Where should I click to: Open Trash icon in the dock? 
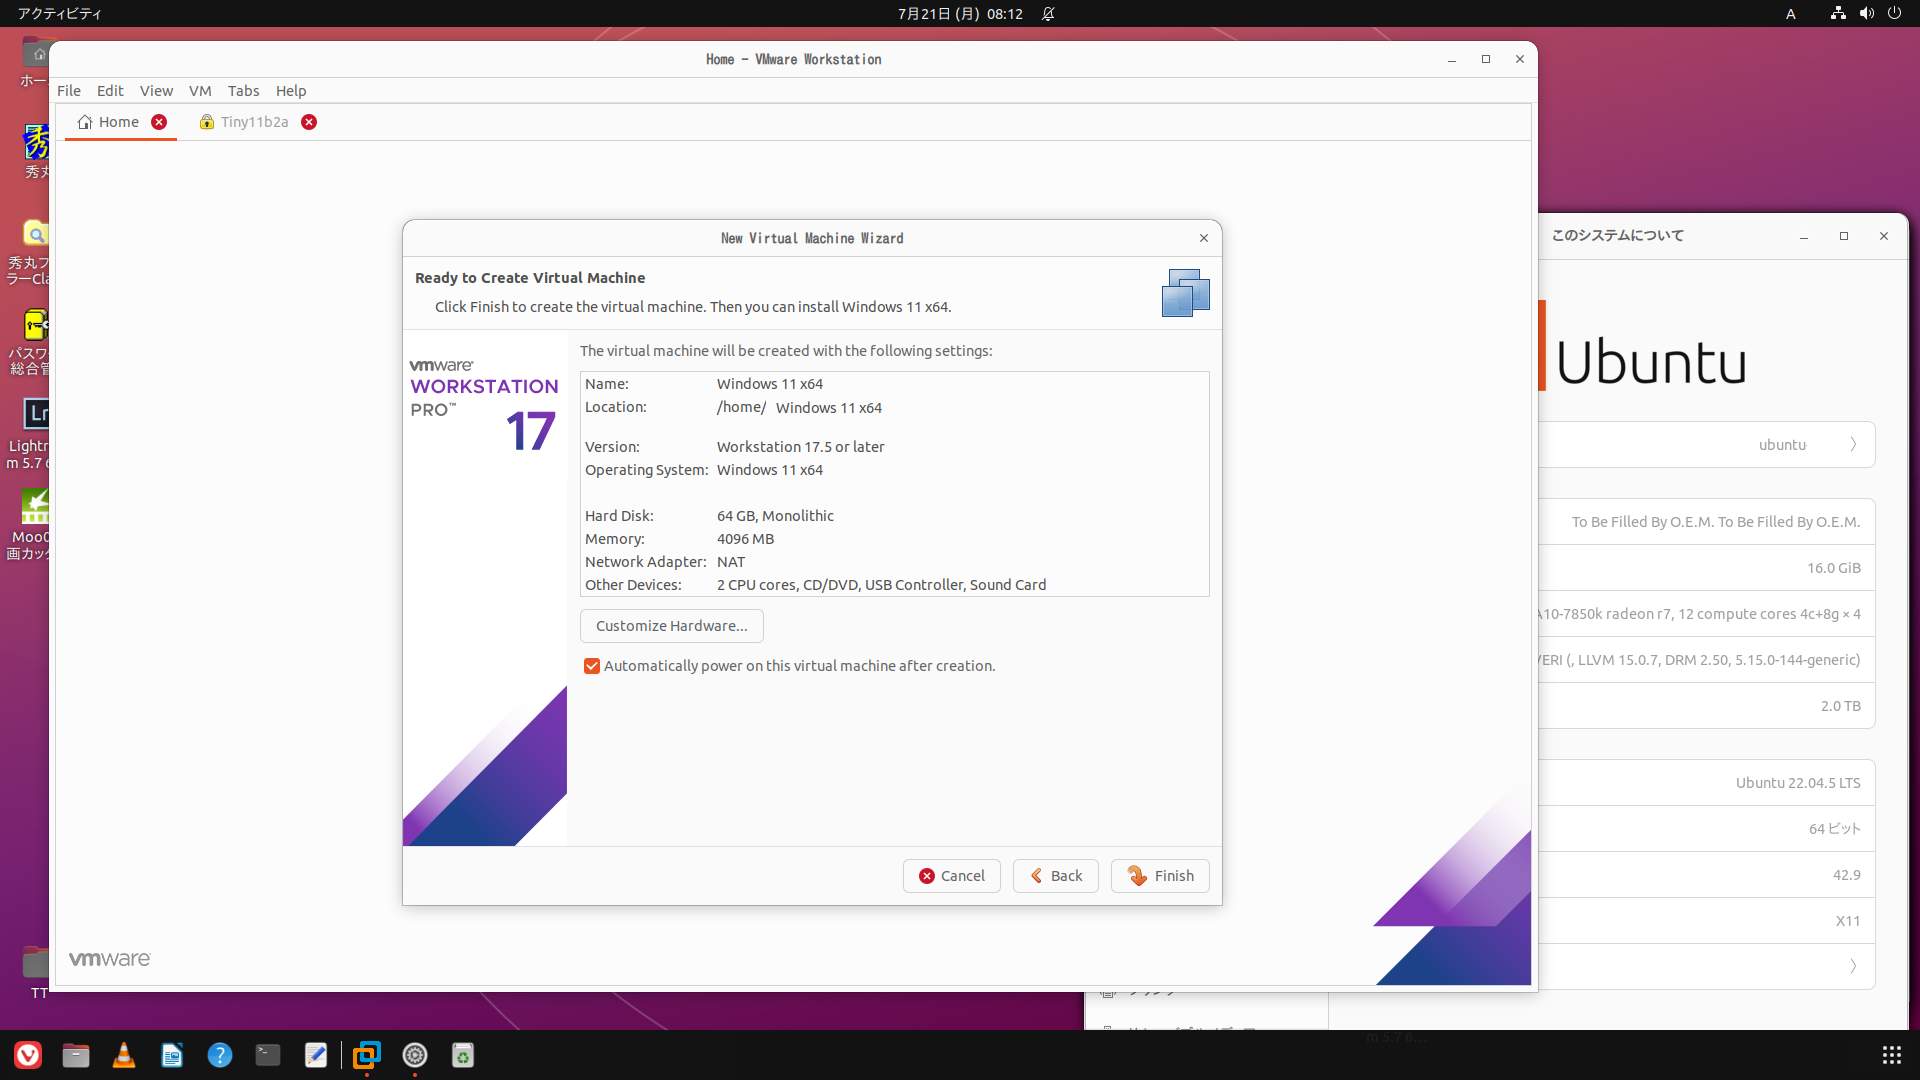pyautogui.click(x=463, y=1055)
